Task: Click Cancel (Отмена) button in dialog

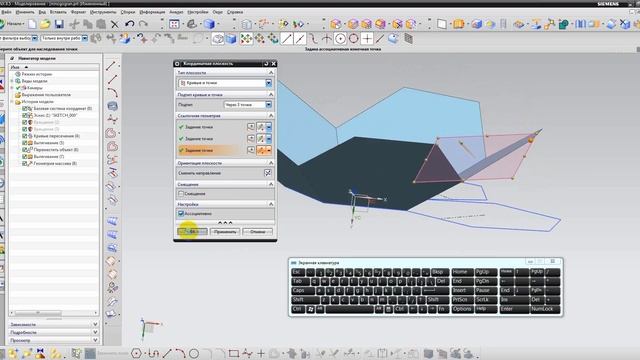Action: 258,232
